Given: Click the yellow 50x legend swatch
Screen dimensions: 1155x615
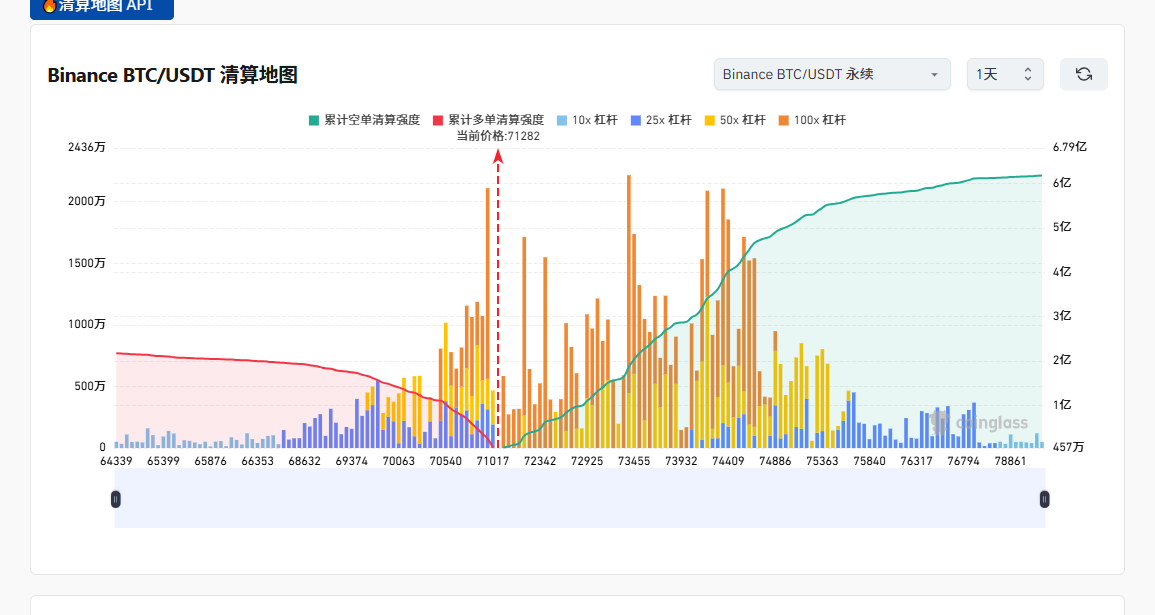Looking at the screenshot, I should click(x=710, y=120).
